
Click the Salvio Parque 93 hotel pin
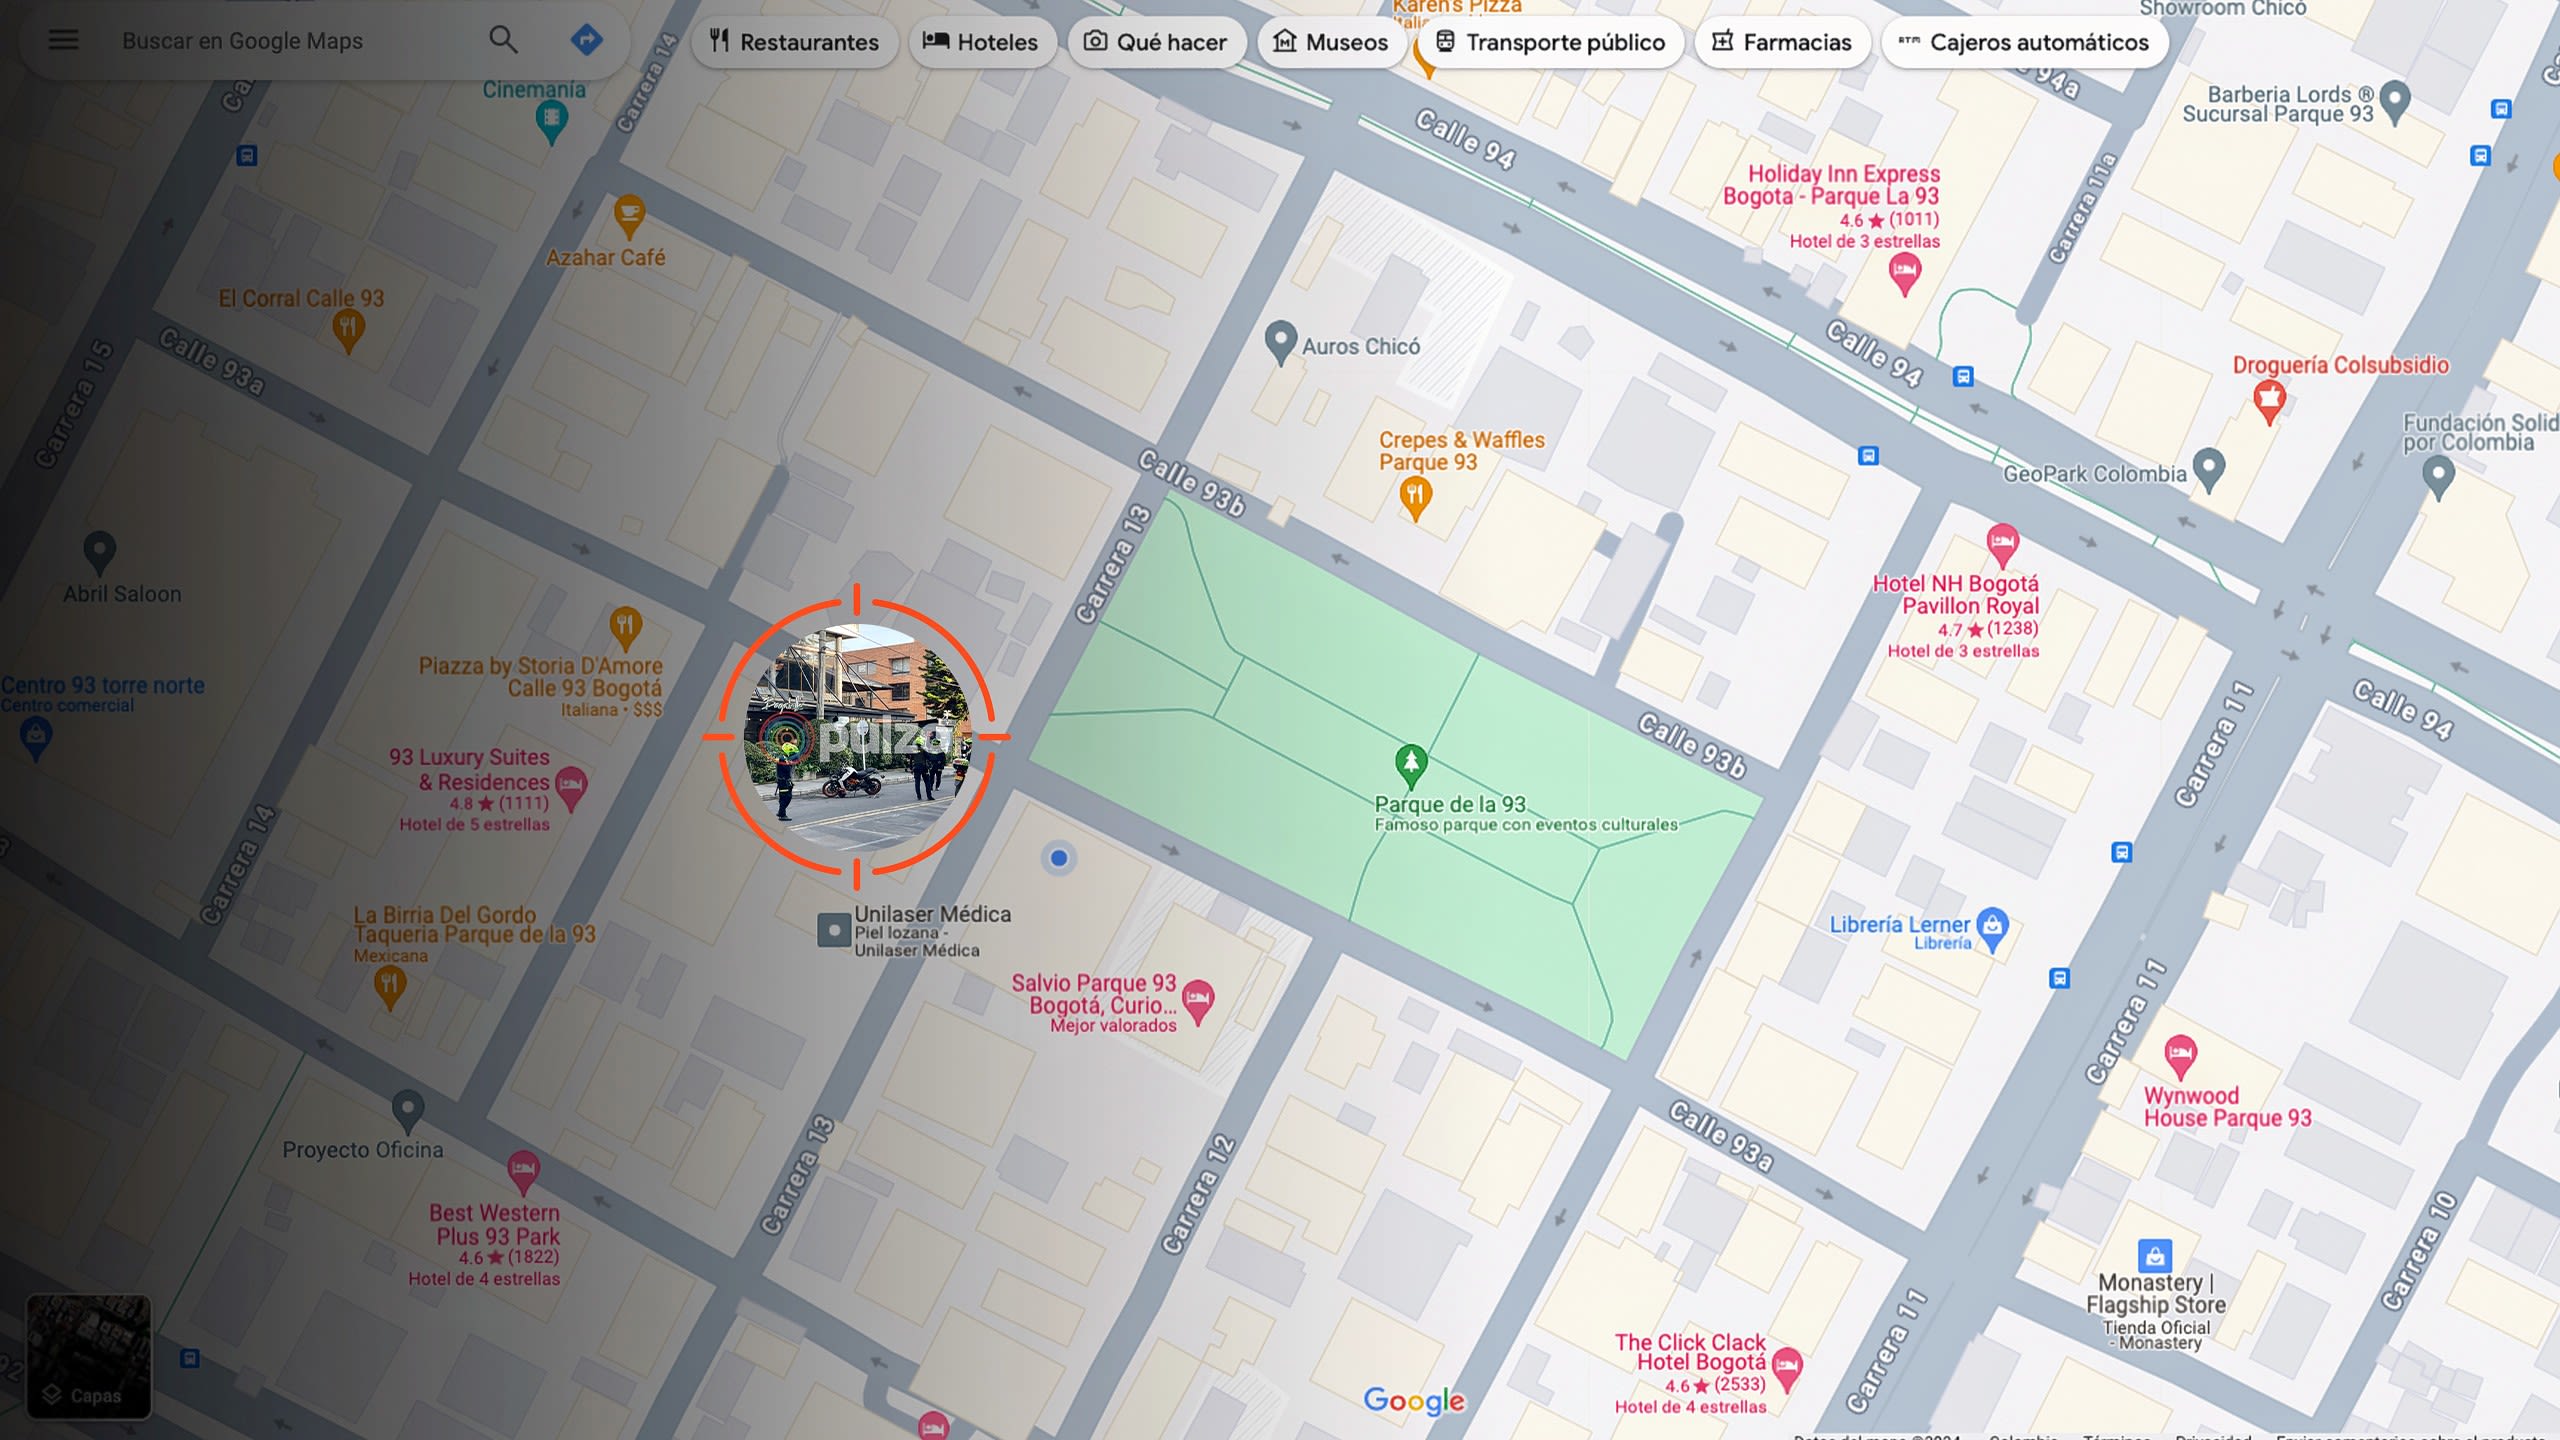coord(1198,1001)
